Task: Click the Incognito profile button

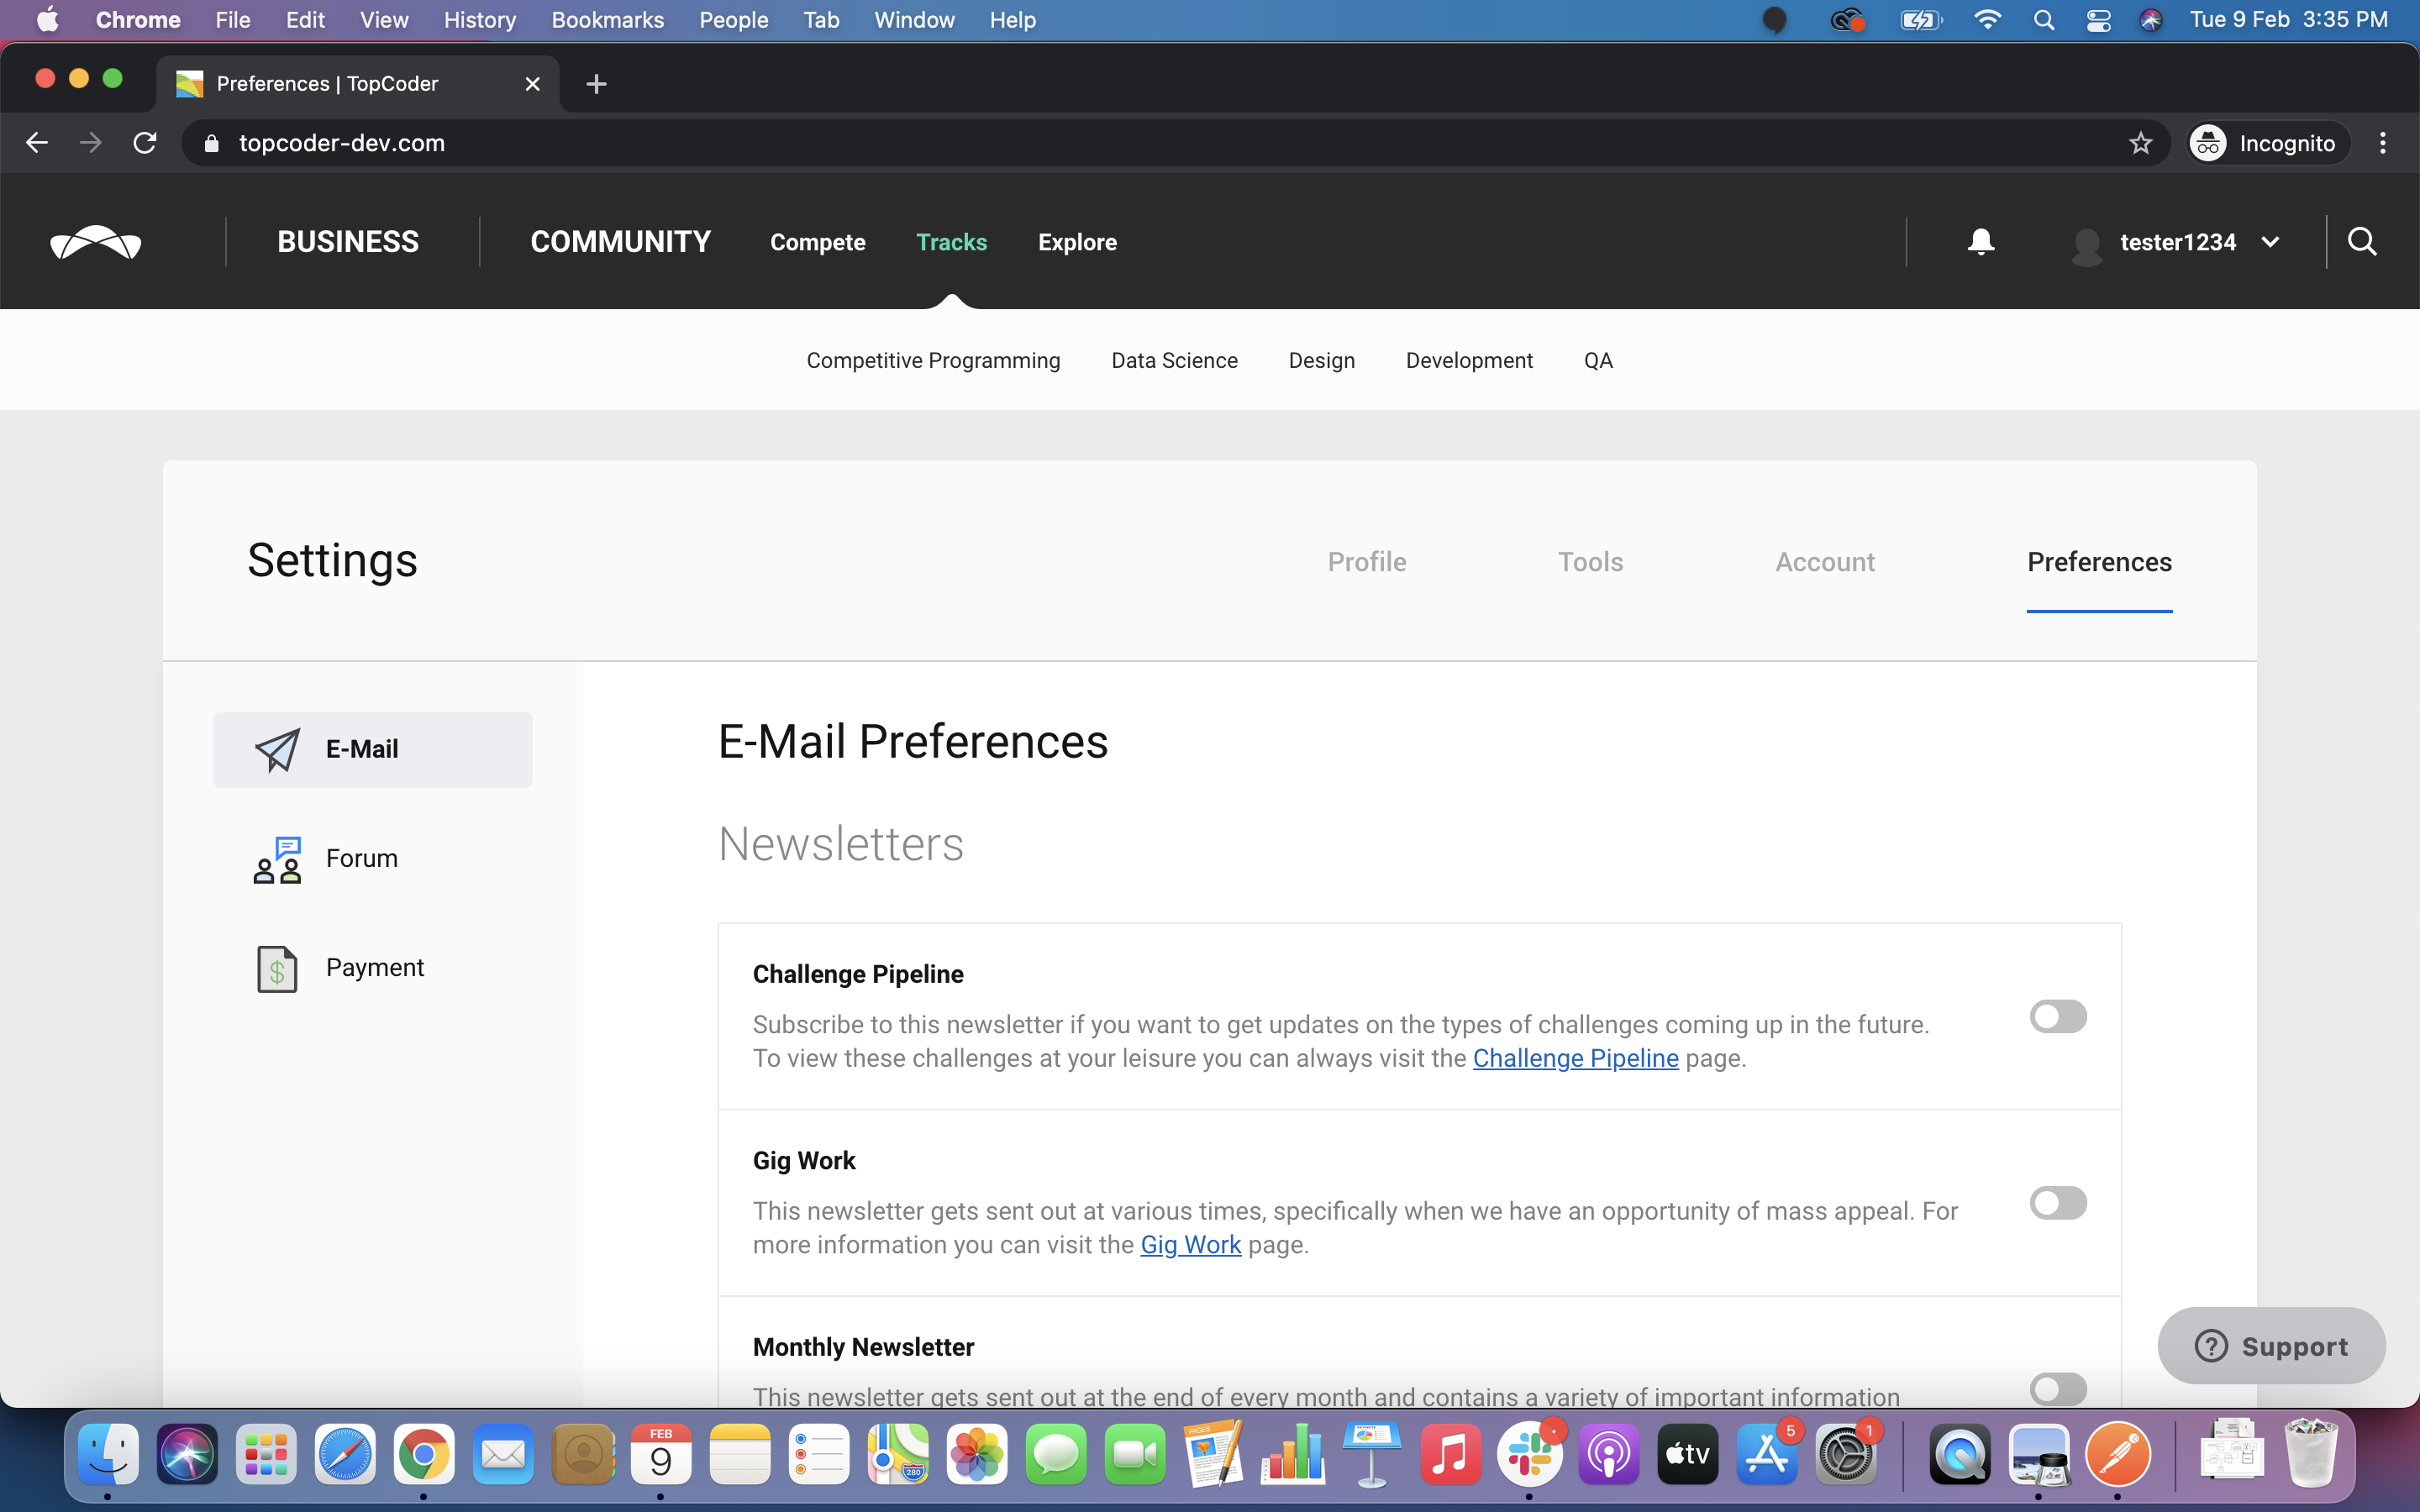Action: pyautogui.click(x=2265, y=143)
